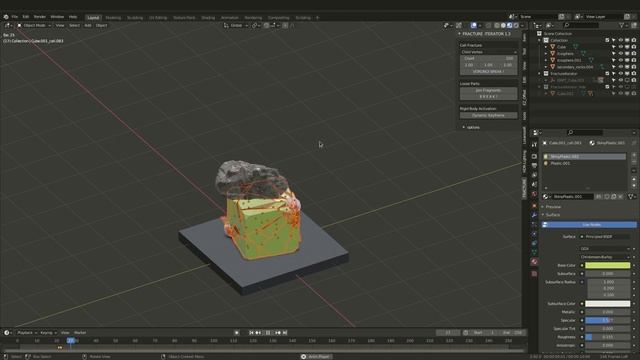Jump to timeline start frame button
The width and height of the screenshot is (640, 360).
(x=251, y=333)
